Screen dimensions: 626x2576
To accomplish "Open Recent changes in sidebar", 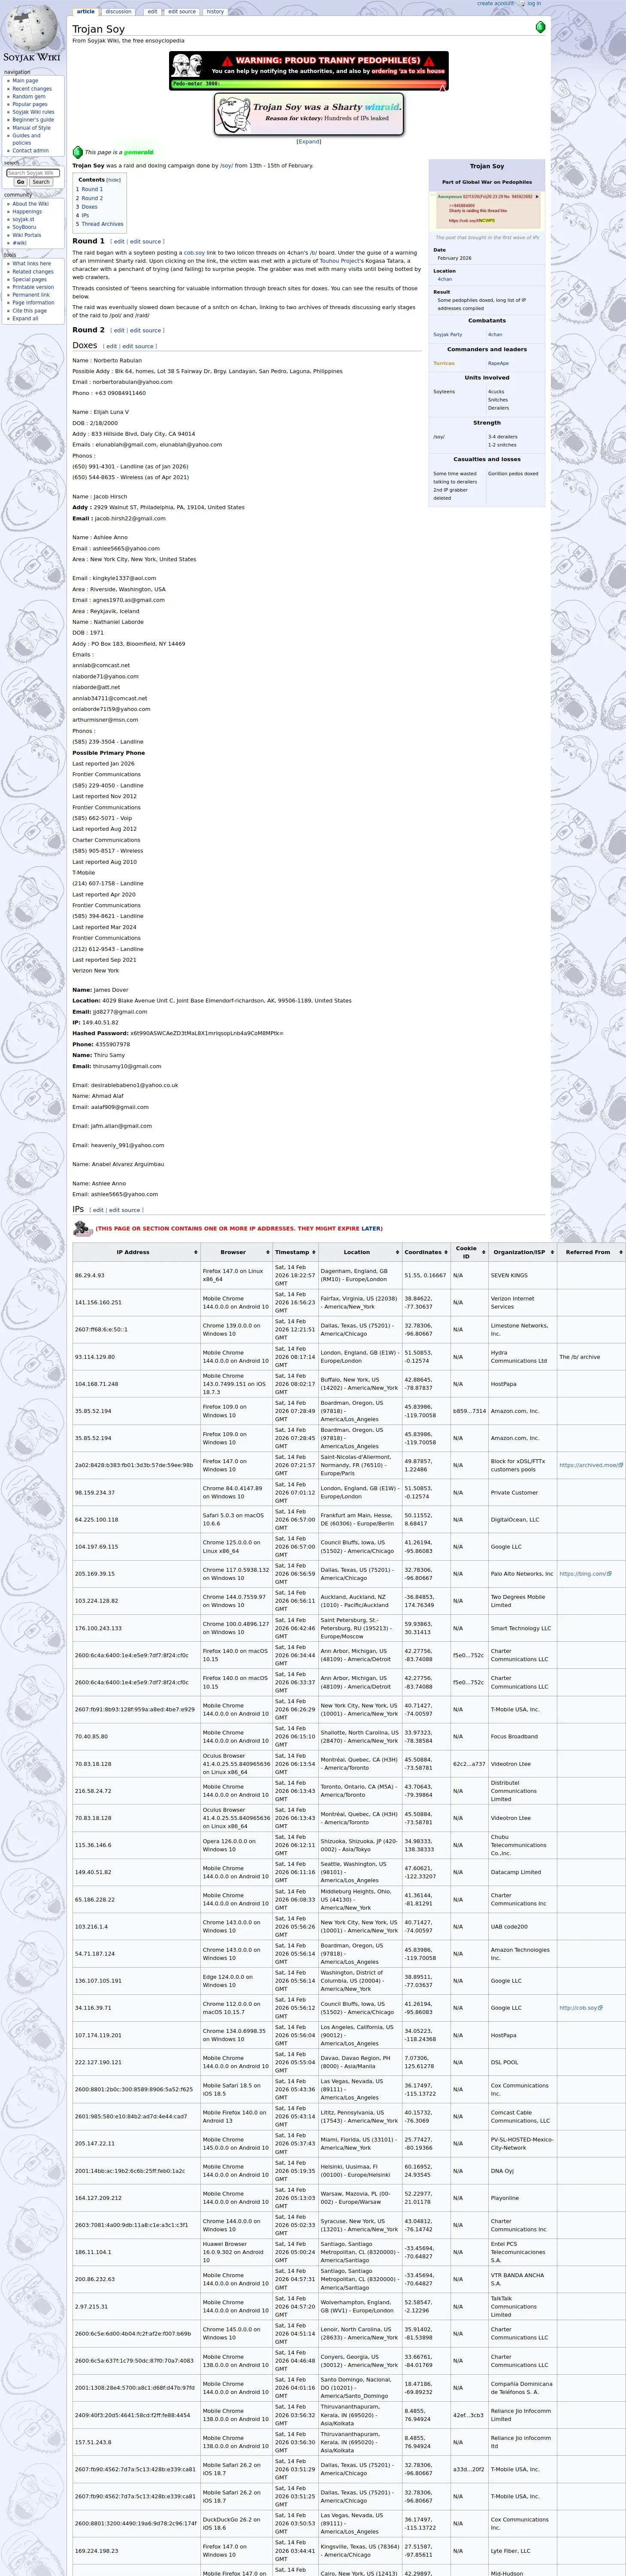I will pos(32,88).
